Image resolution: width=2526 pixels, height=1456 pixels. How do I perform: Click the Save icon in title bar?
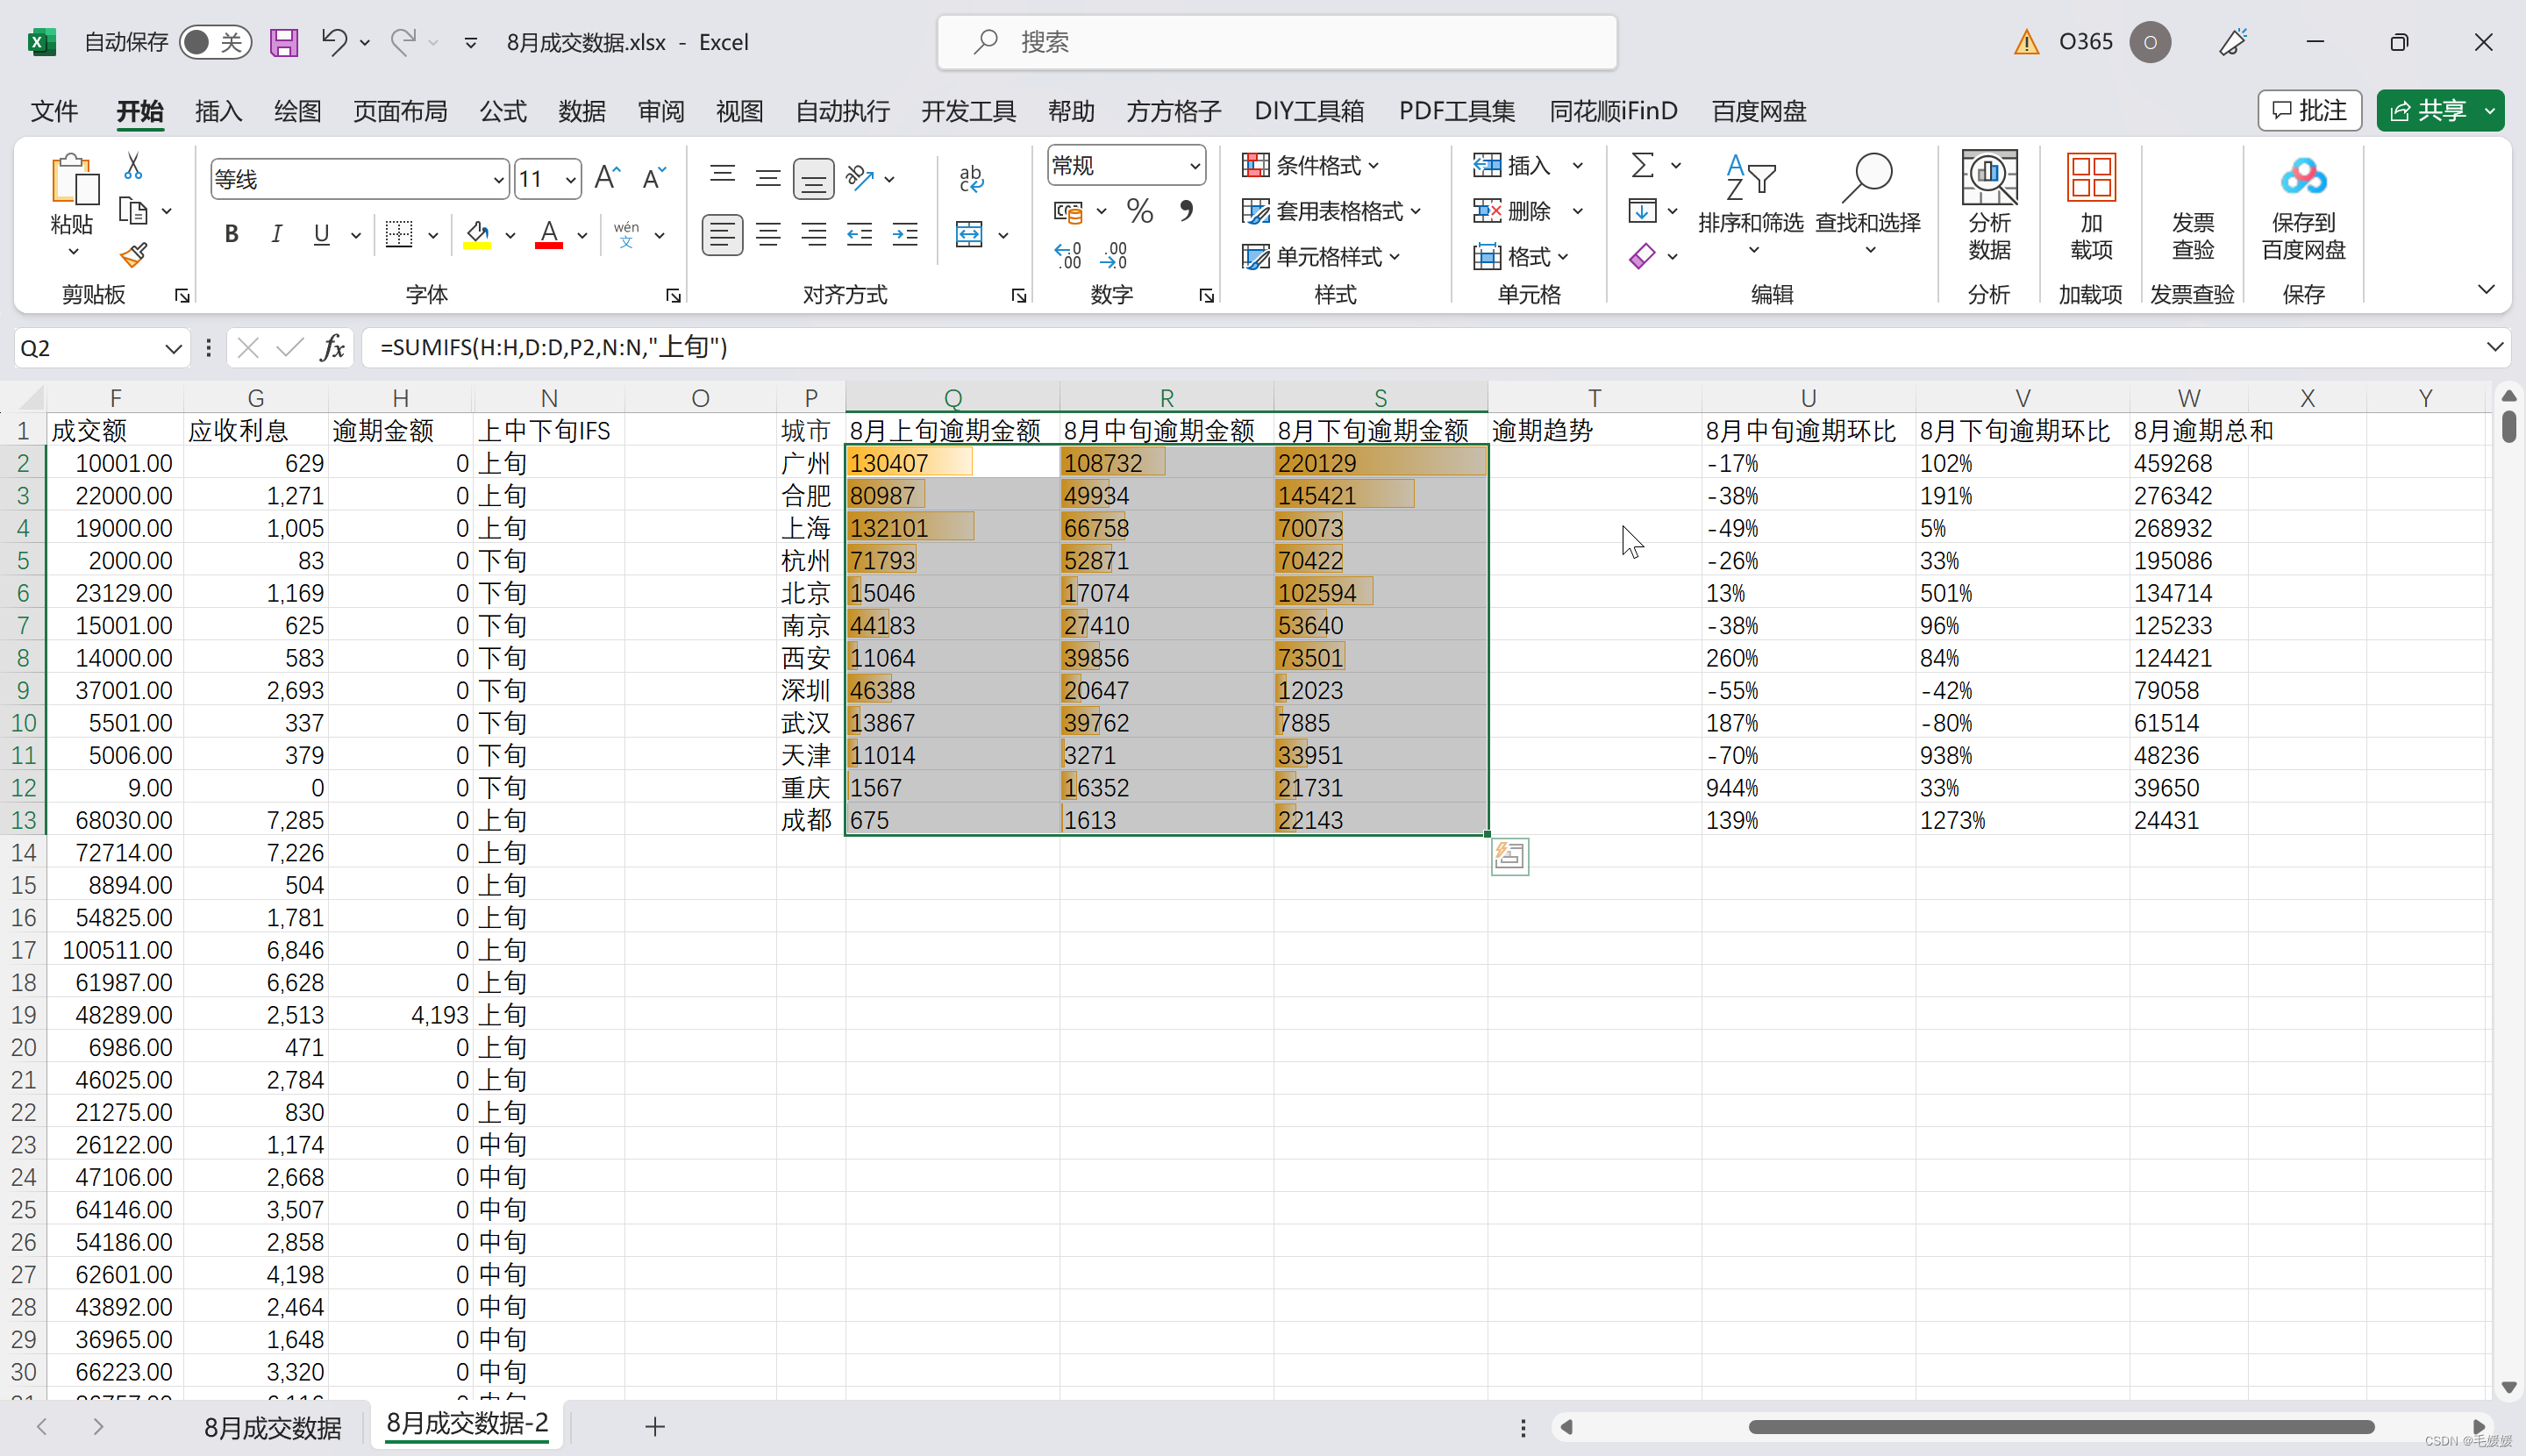[284, 42]
